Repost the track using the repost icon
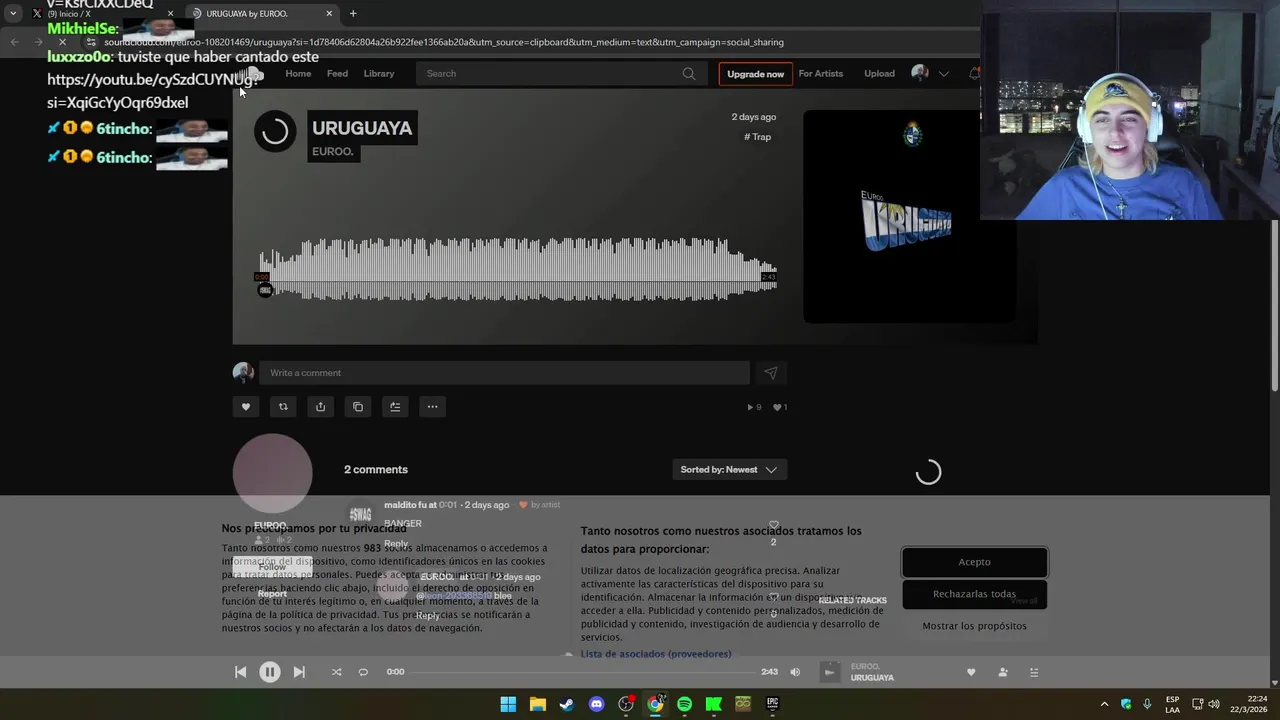The image size is (1280, 720). [x=283, y=407]
